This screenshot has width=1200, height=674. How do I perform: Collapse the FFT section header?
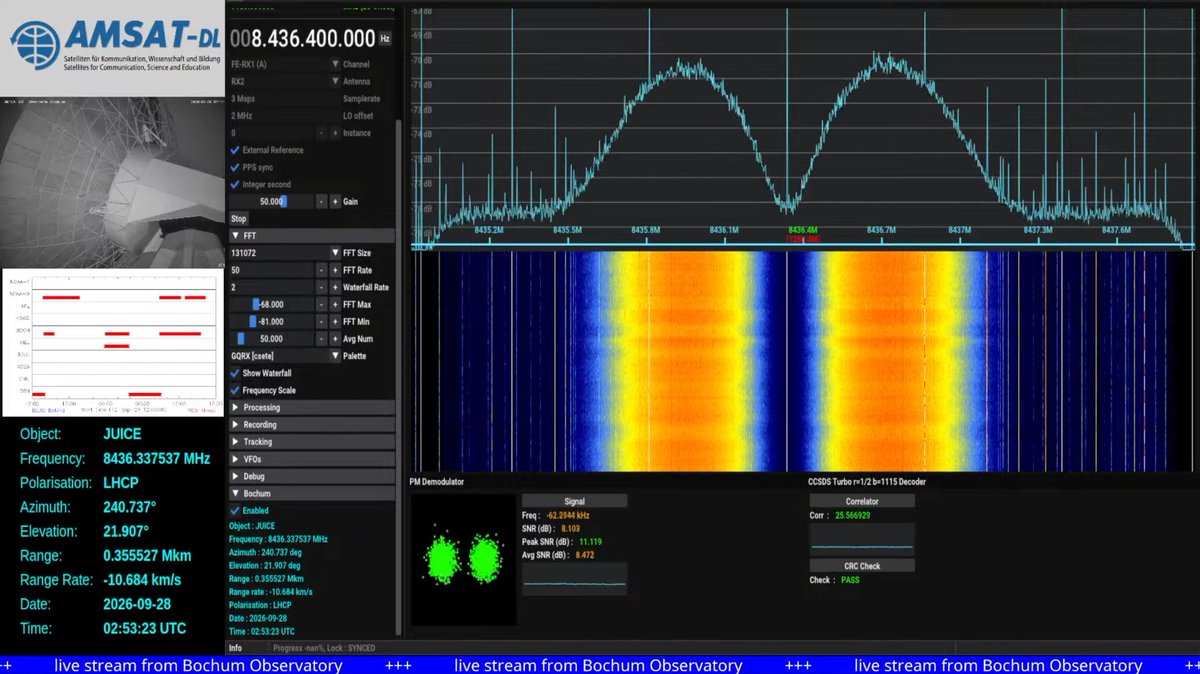[312, 236]
